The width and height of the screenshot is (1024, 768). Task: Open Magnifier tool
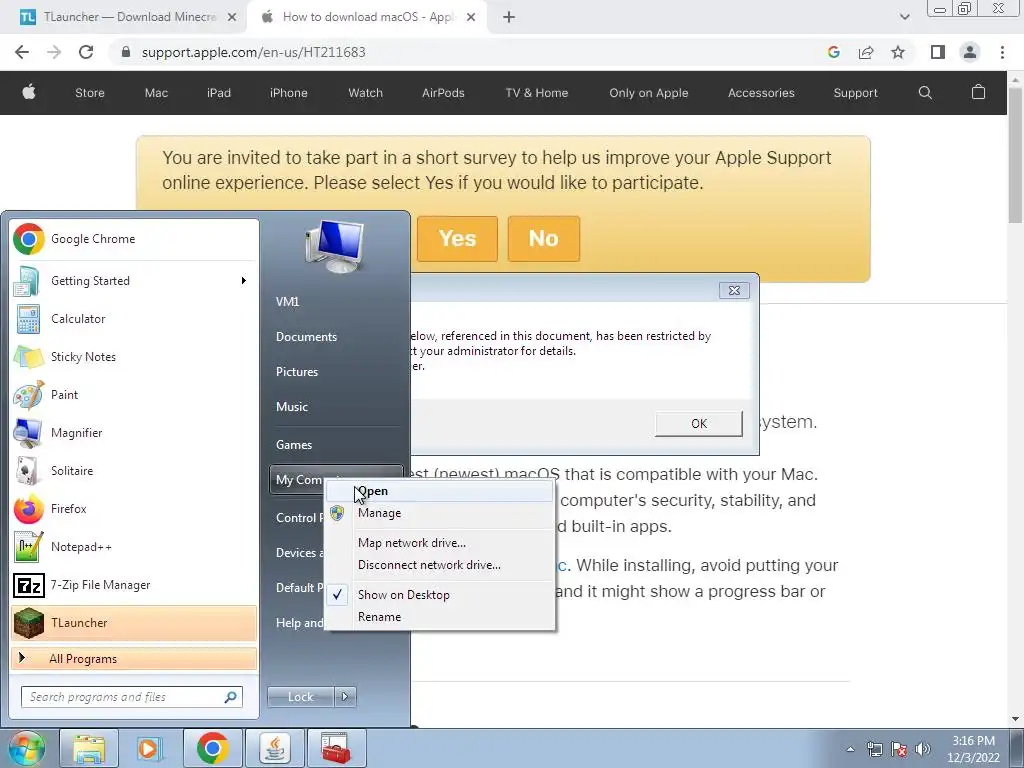click(134, 432)
